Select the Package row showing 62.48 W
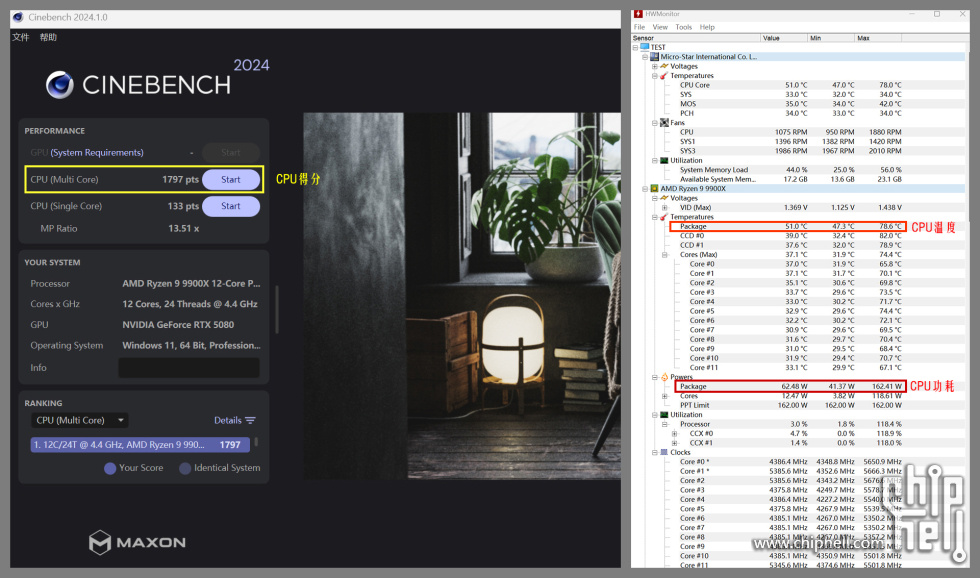This screenshot has height=578, width=980. coord(791,386)
